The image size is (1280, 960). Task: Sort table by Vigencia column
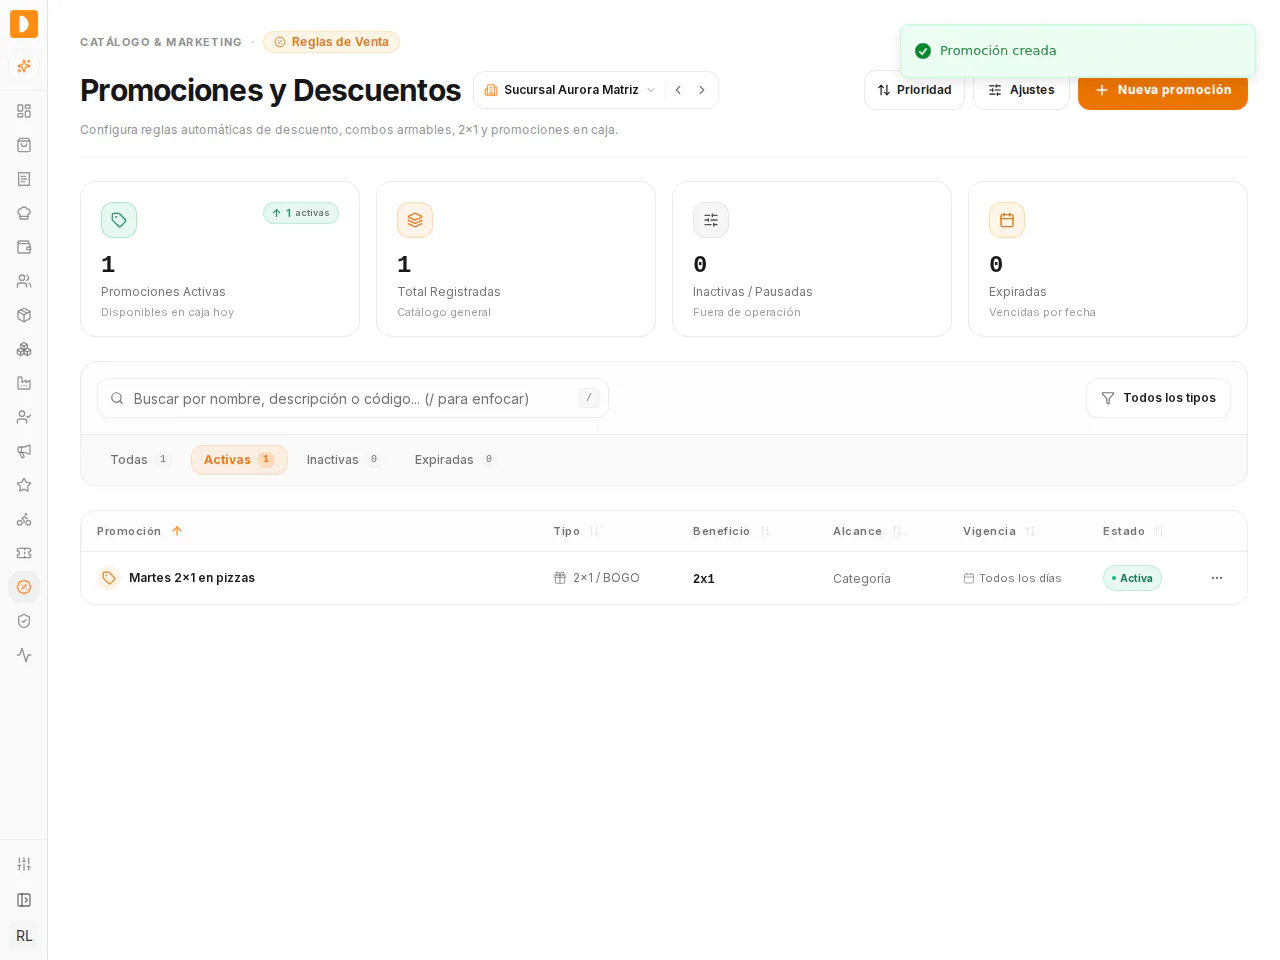click(x=999, y=531)
